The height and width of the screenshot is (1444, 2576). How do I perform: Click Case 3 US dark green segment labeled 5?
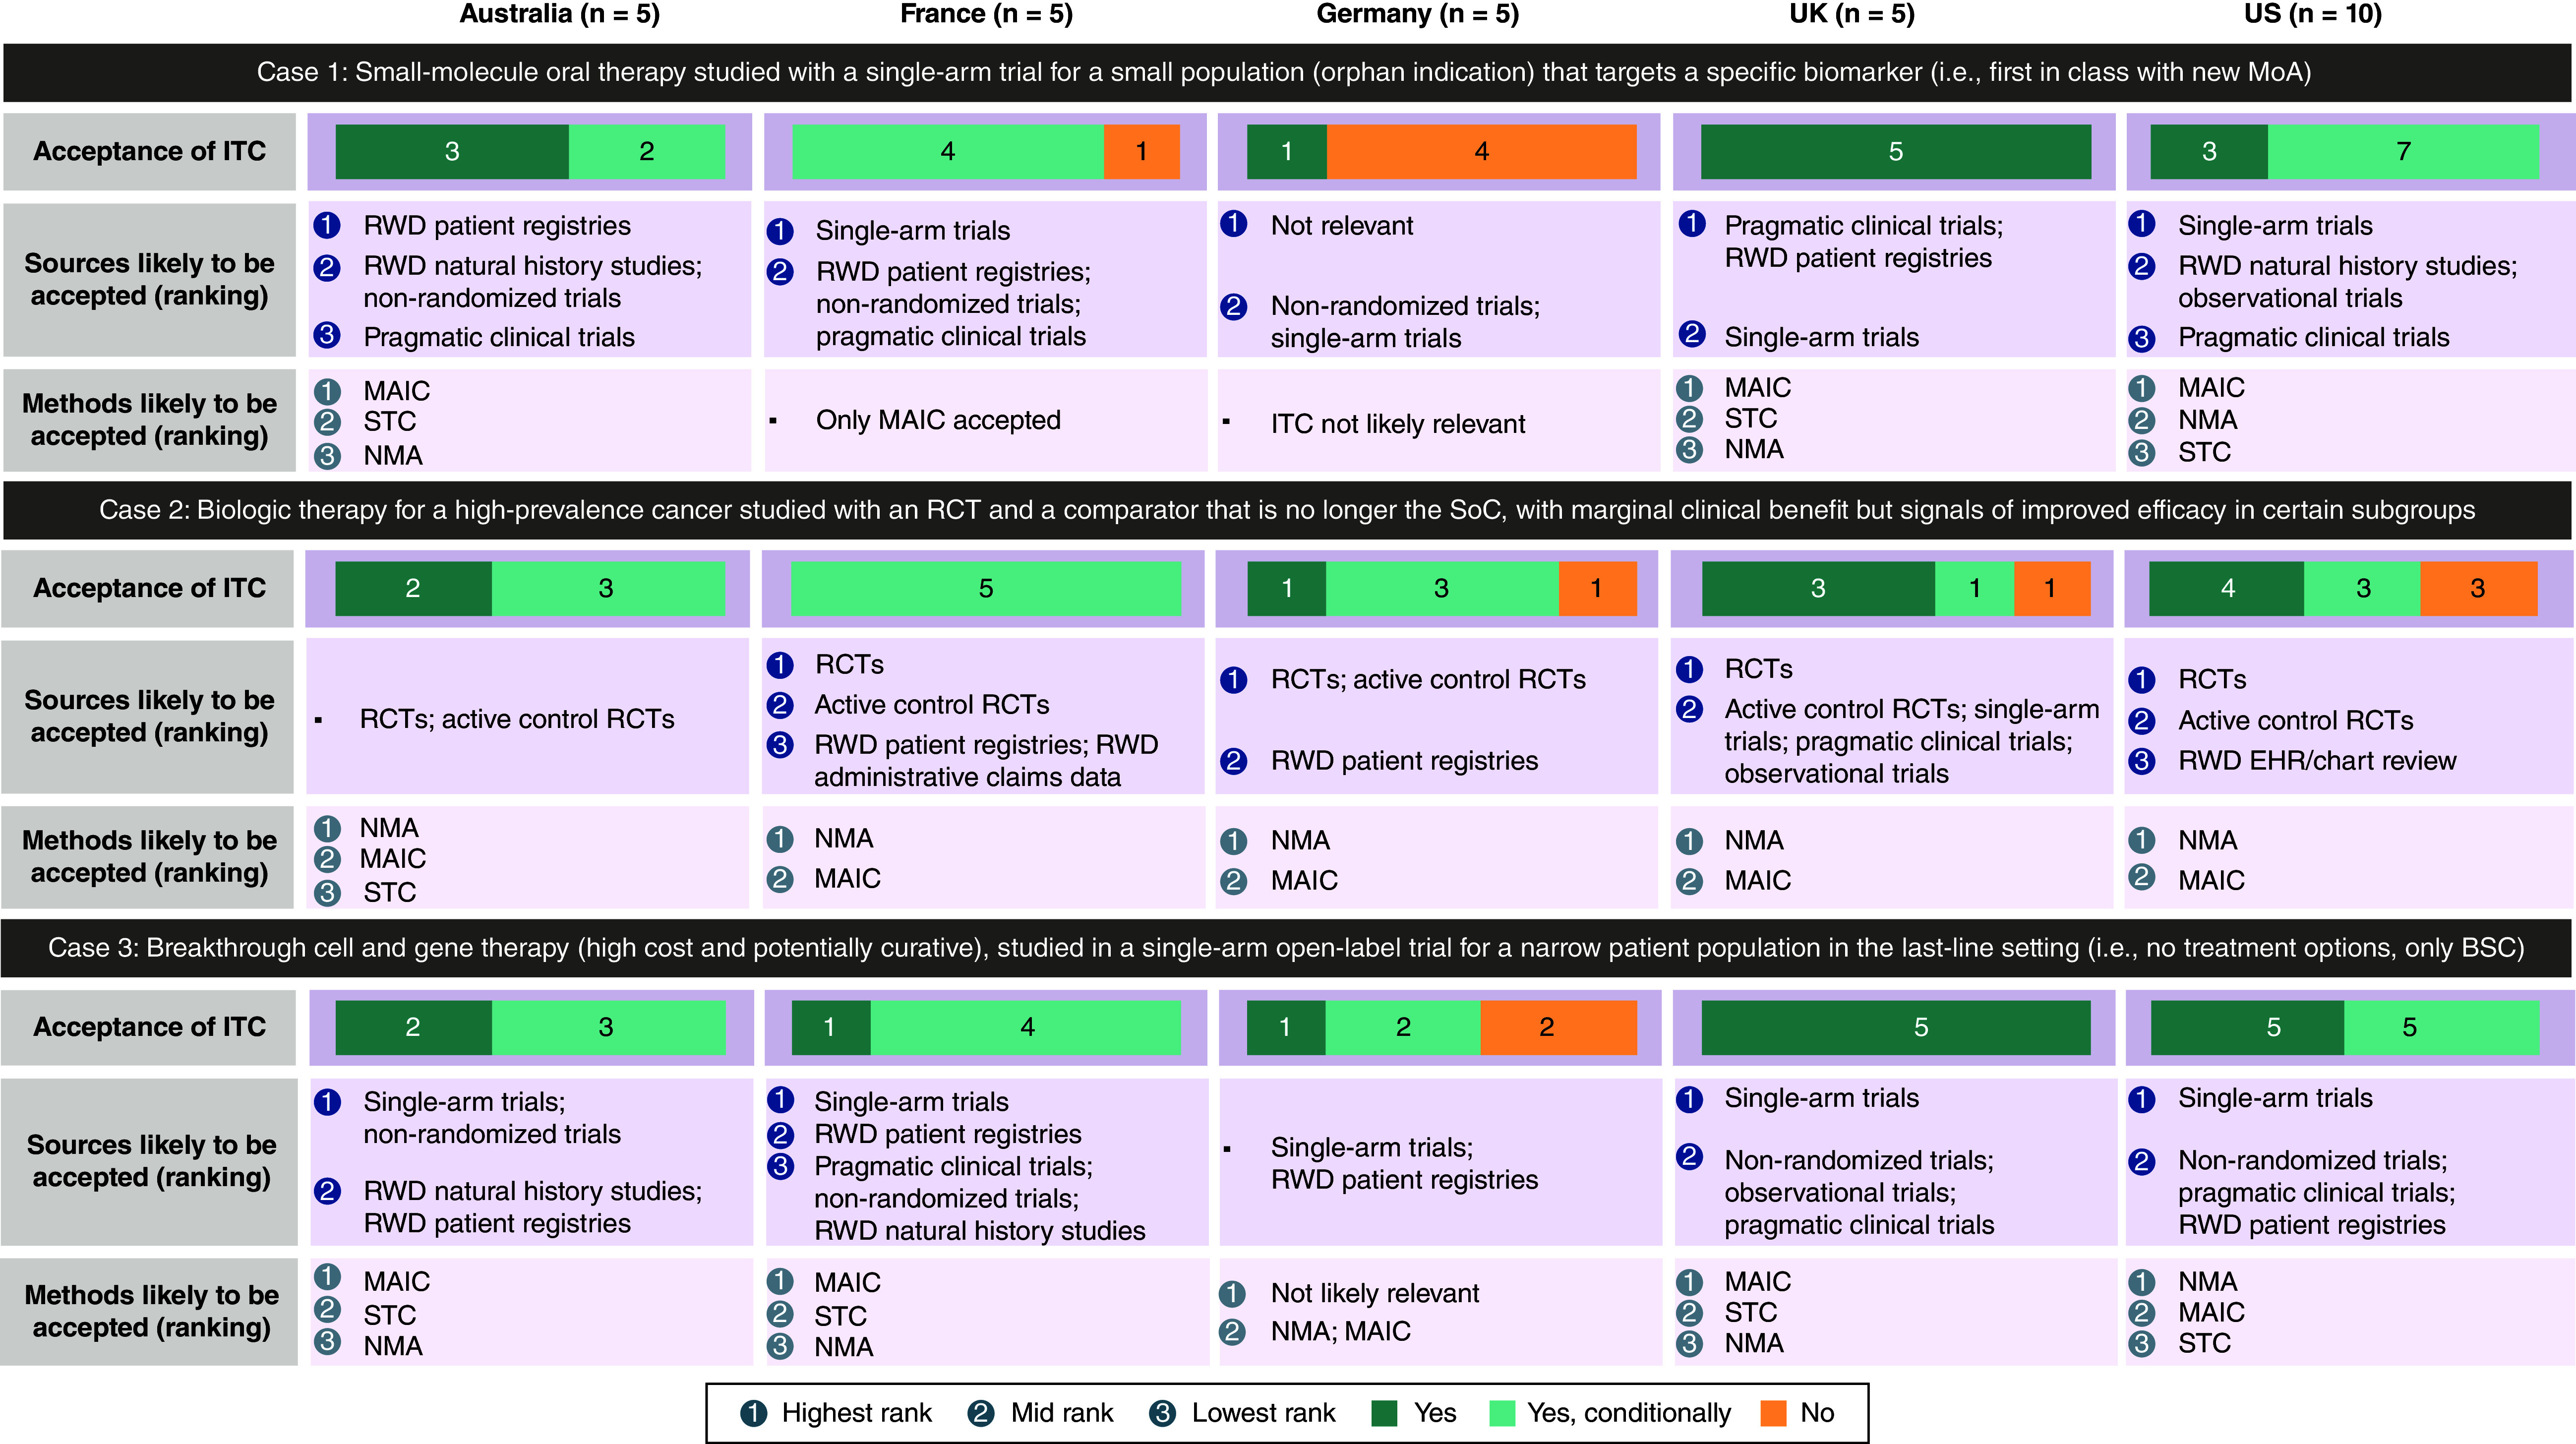[2247, 1027]
